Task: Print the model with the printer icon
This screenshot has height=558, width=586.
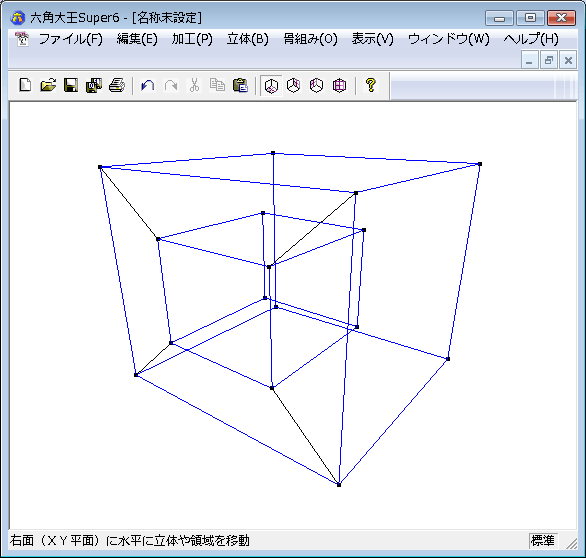Action: point(117,86)
